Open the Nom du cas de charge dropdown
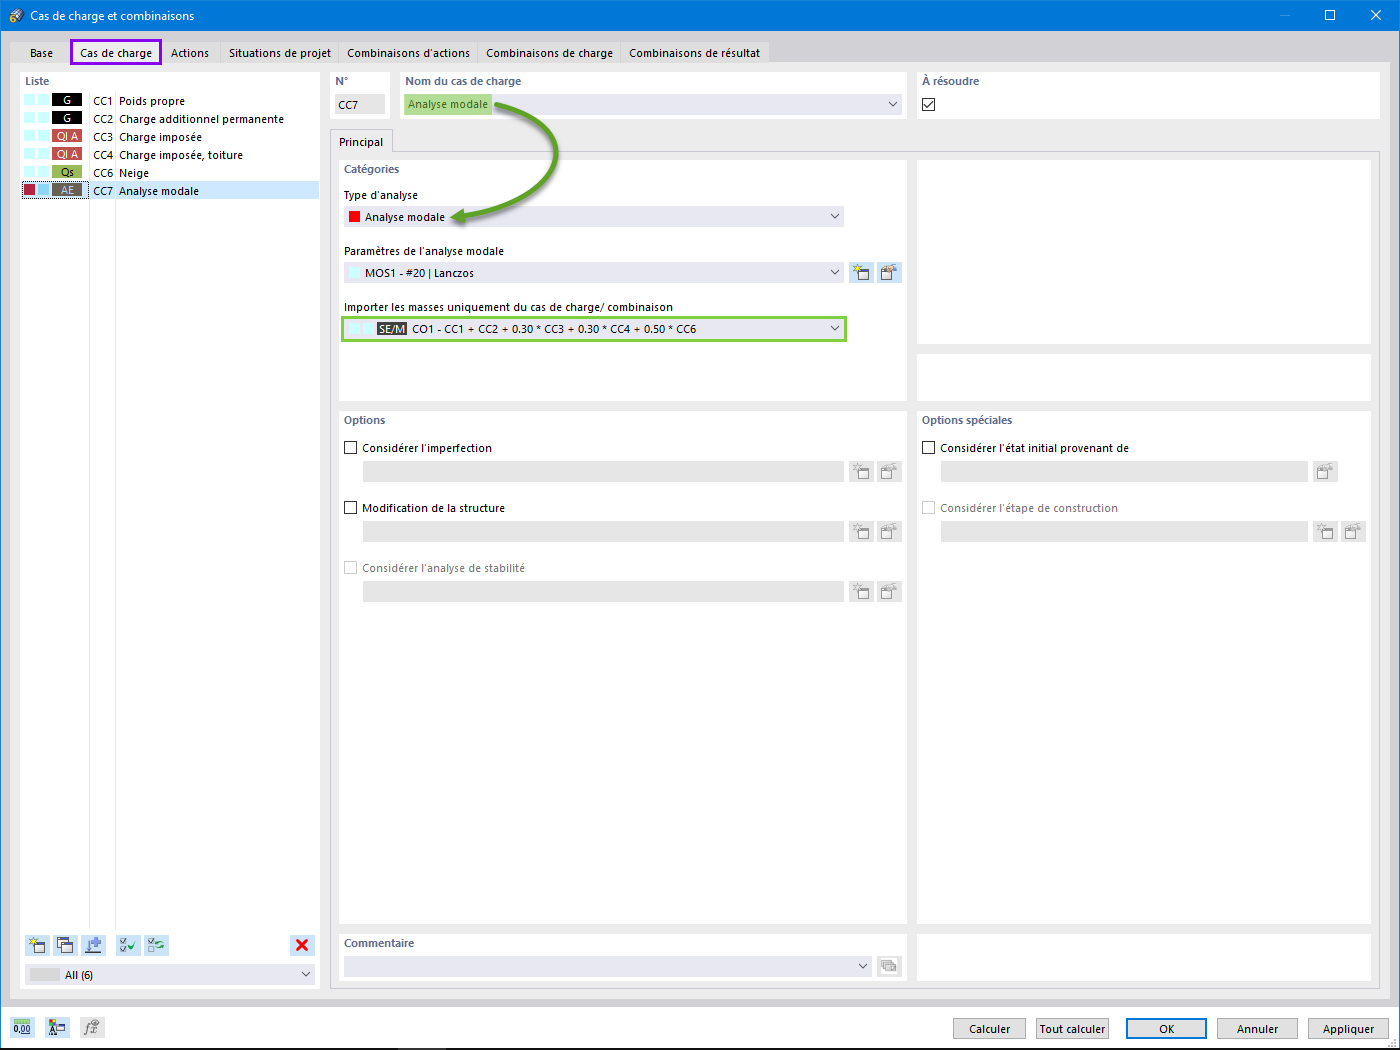The height and width of the screenshot is (1050, 1400). [893, 104]
